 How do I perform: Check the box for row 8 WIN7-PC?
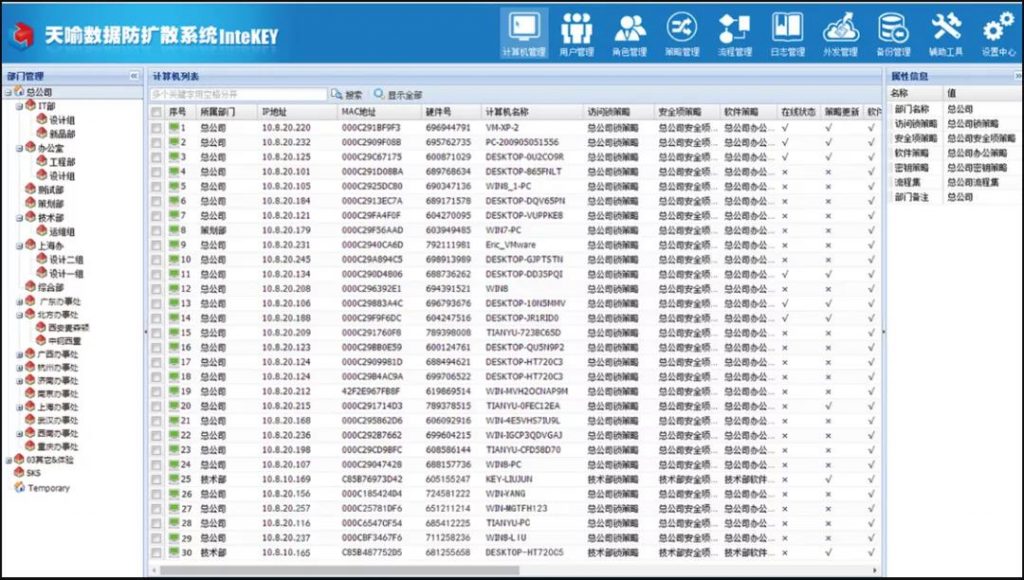click(x=156, y=231)
